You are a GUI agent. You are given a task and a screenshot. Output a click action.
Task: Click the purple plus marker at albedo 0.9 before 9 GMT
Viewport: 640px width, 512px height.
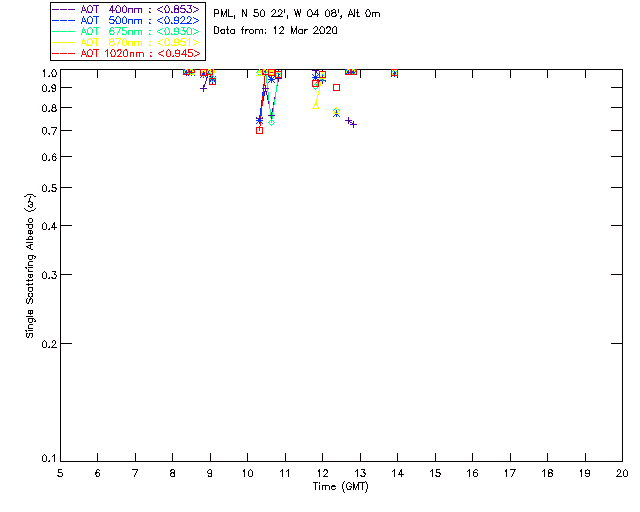(203, 88)
